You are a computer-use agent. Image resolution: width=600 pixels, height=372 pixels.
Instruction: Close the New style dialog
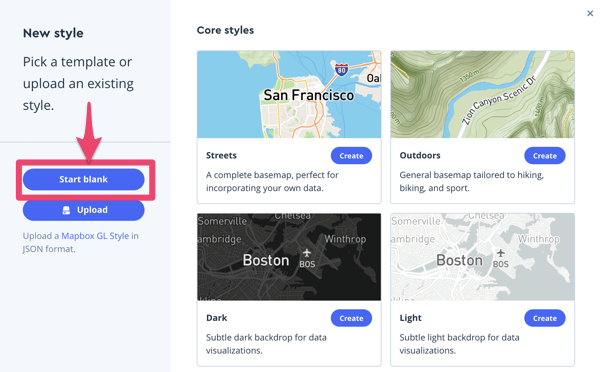[x=590, y=13]
